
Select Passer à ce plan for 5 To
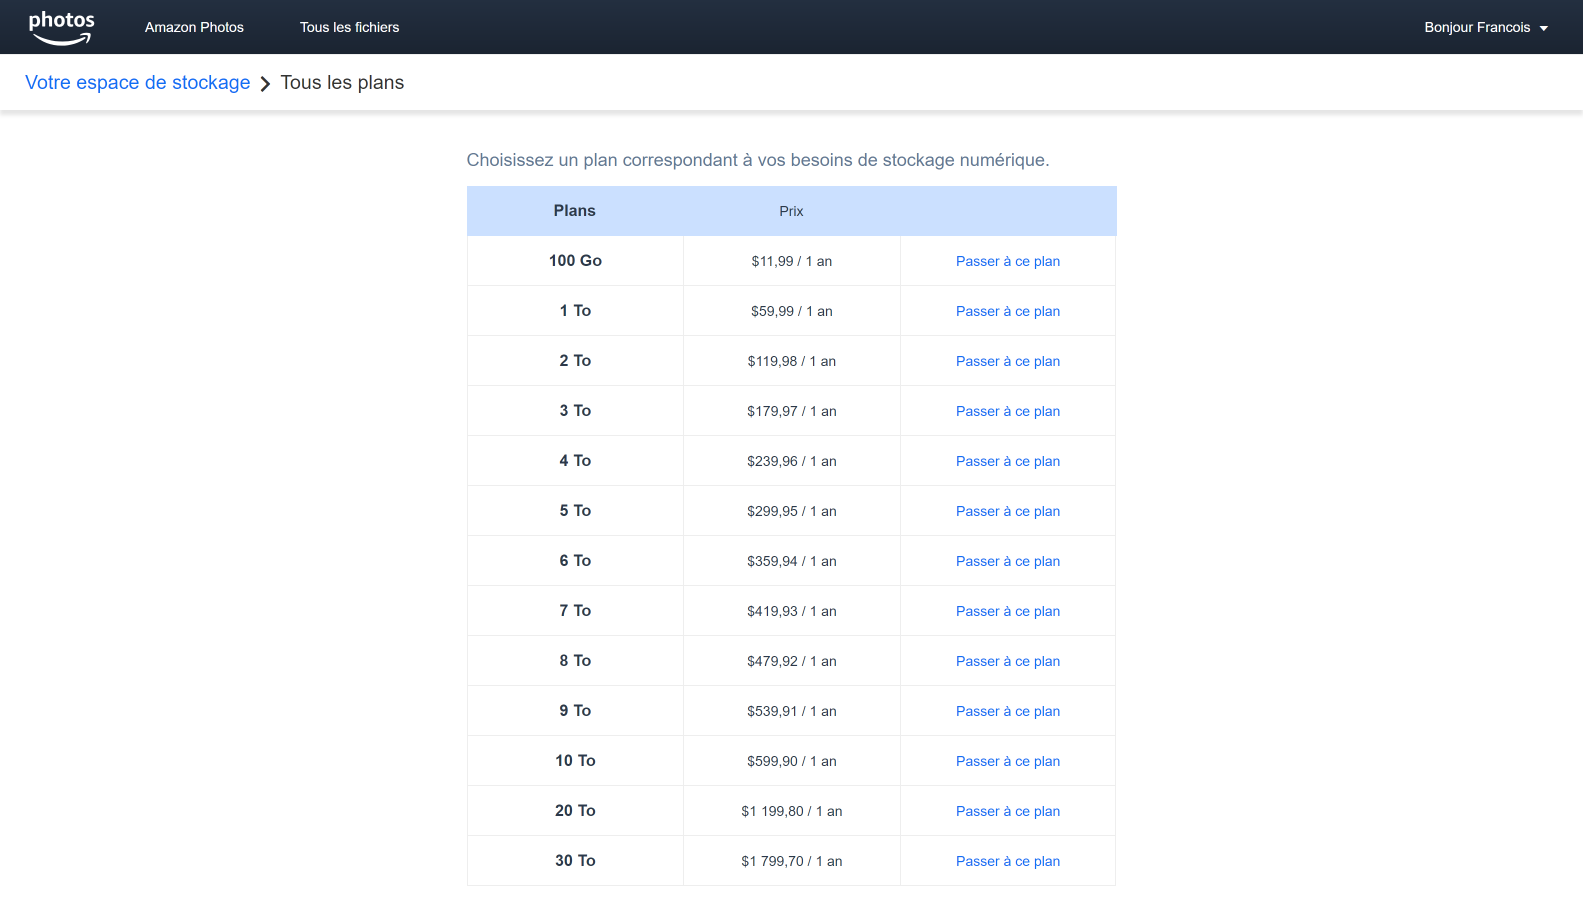(x=1007, y=511)
